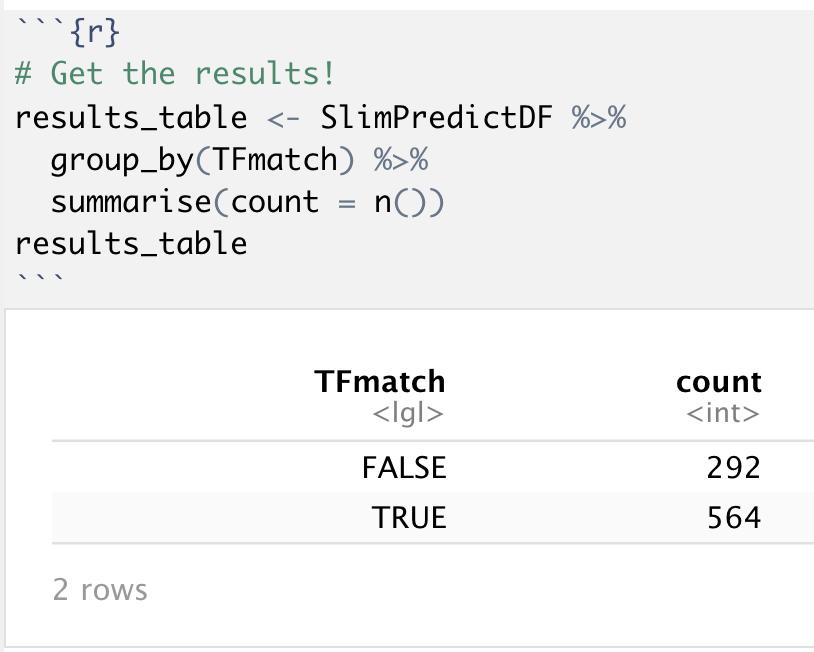814x652 pixels.
Task: Click the count value 564
Action: point(733,518)
